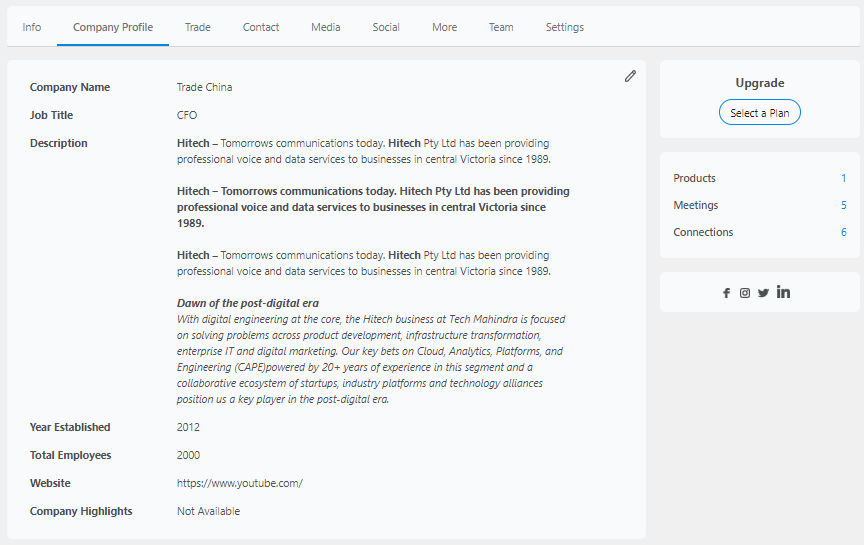Image resolution: width=864 pixels, height=545 pixels.
Task: Click the job title value CFO
Action: (187, 115)
